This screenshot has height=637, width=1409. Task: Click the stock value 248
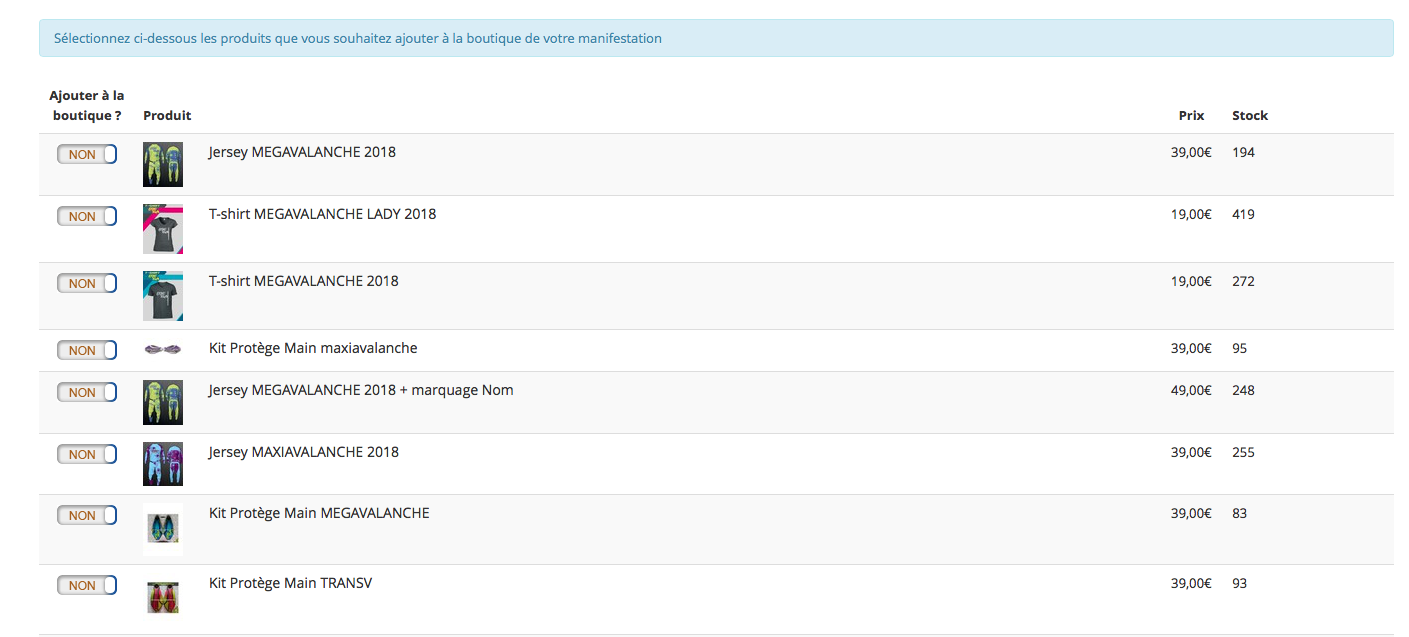pos(1243,390)
